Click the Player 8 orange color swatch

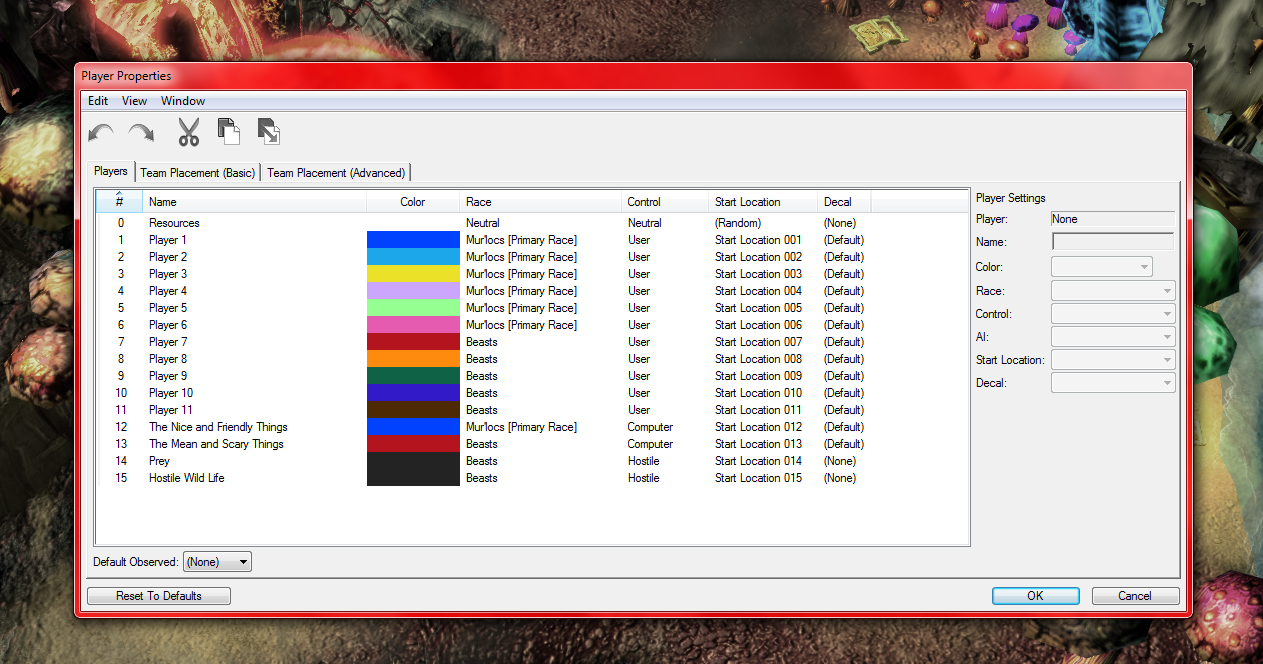pos(413,359)
